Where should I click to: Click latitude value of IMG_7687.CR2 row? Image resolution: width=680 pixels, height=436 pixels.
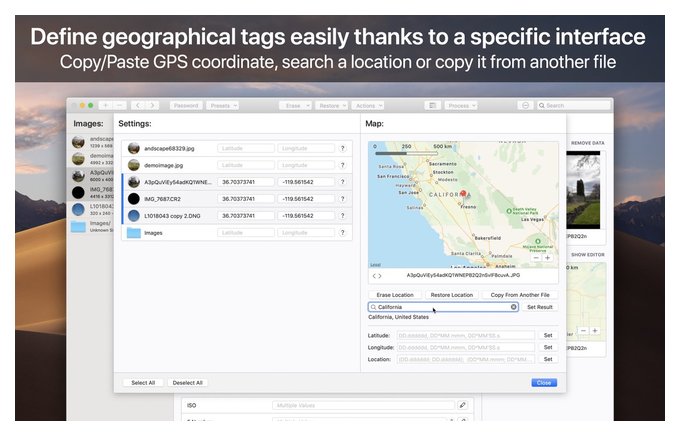coord(246,199)
